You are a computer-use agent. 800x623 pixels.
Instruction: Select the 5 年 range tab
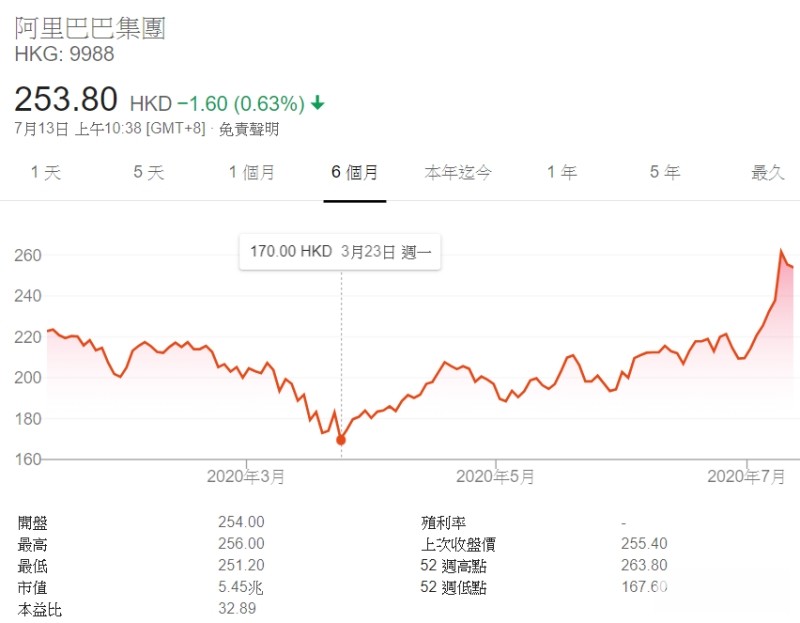point(665,172)
